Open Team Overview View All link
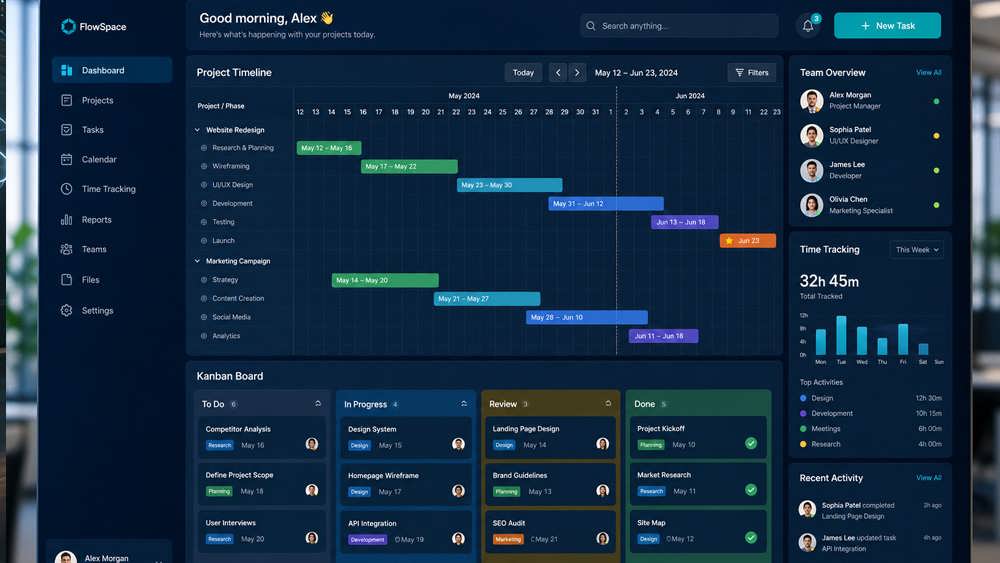The height and width of the screenshot is (563, 1000). [929, 73]
